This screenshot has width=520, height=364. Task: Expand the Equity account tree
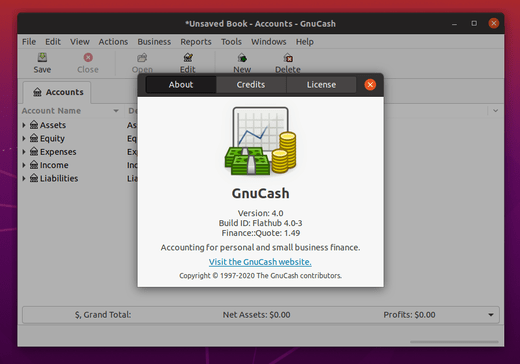coord(24,138)
